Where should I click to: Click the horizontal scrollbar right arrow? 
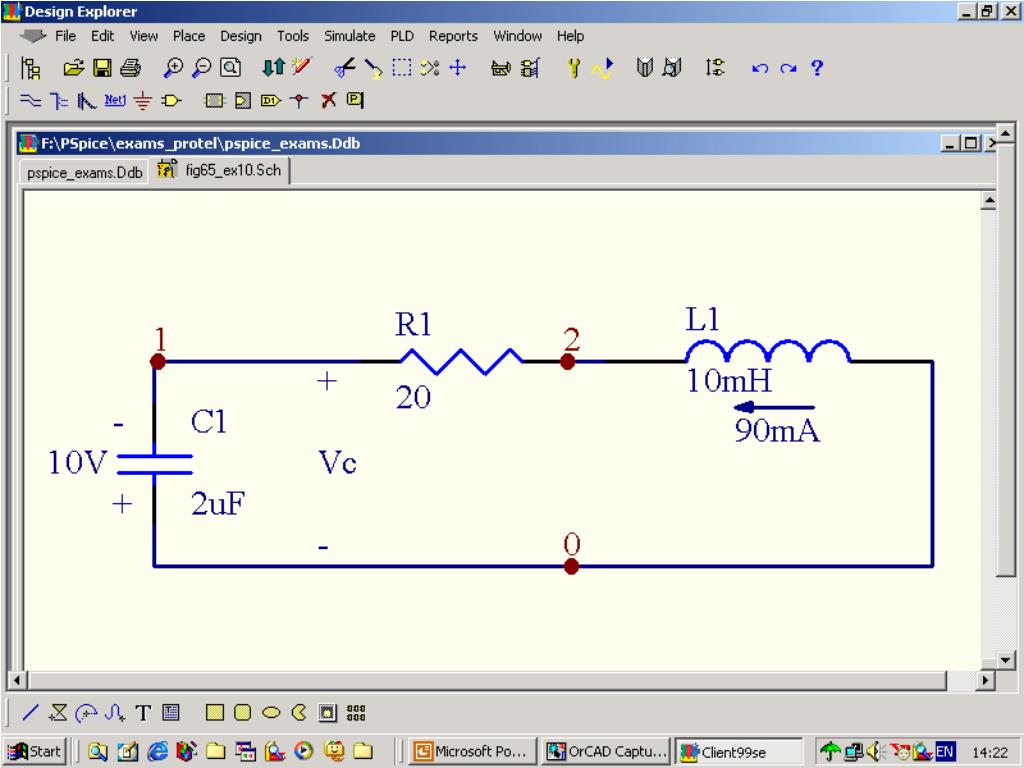(x=985, y=680)
